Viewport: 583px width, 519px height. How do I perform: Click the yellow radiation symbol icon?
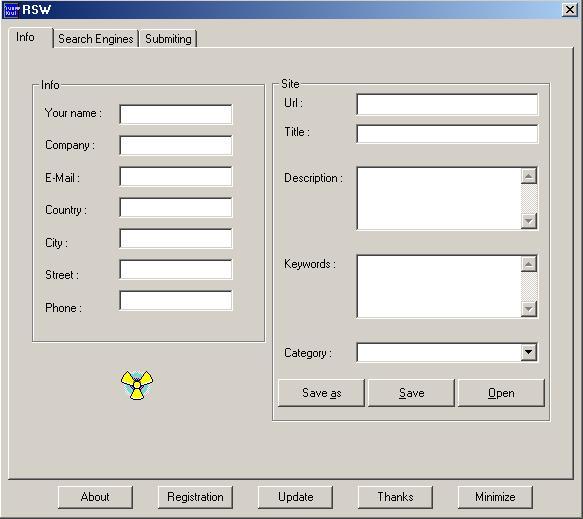pyautogui.click(x=137, y=385)
